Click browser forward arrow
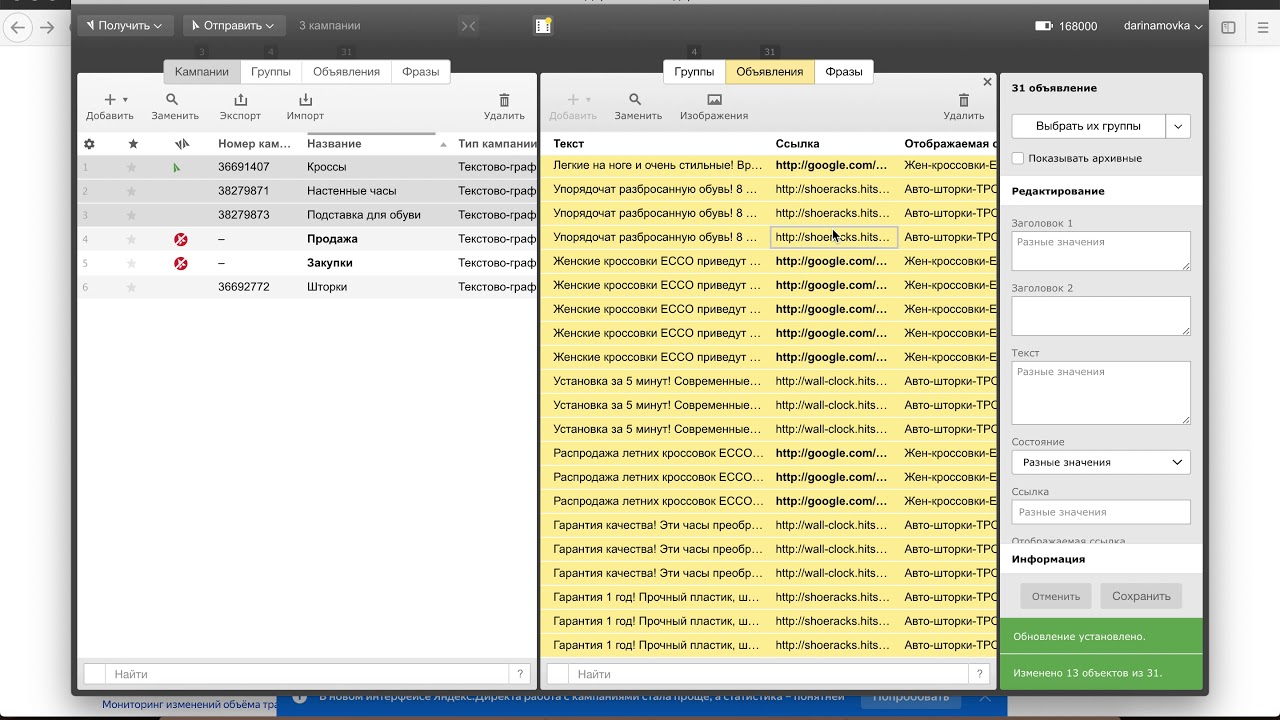 click(x=47, y=28)
